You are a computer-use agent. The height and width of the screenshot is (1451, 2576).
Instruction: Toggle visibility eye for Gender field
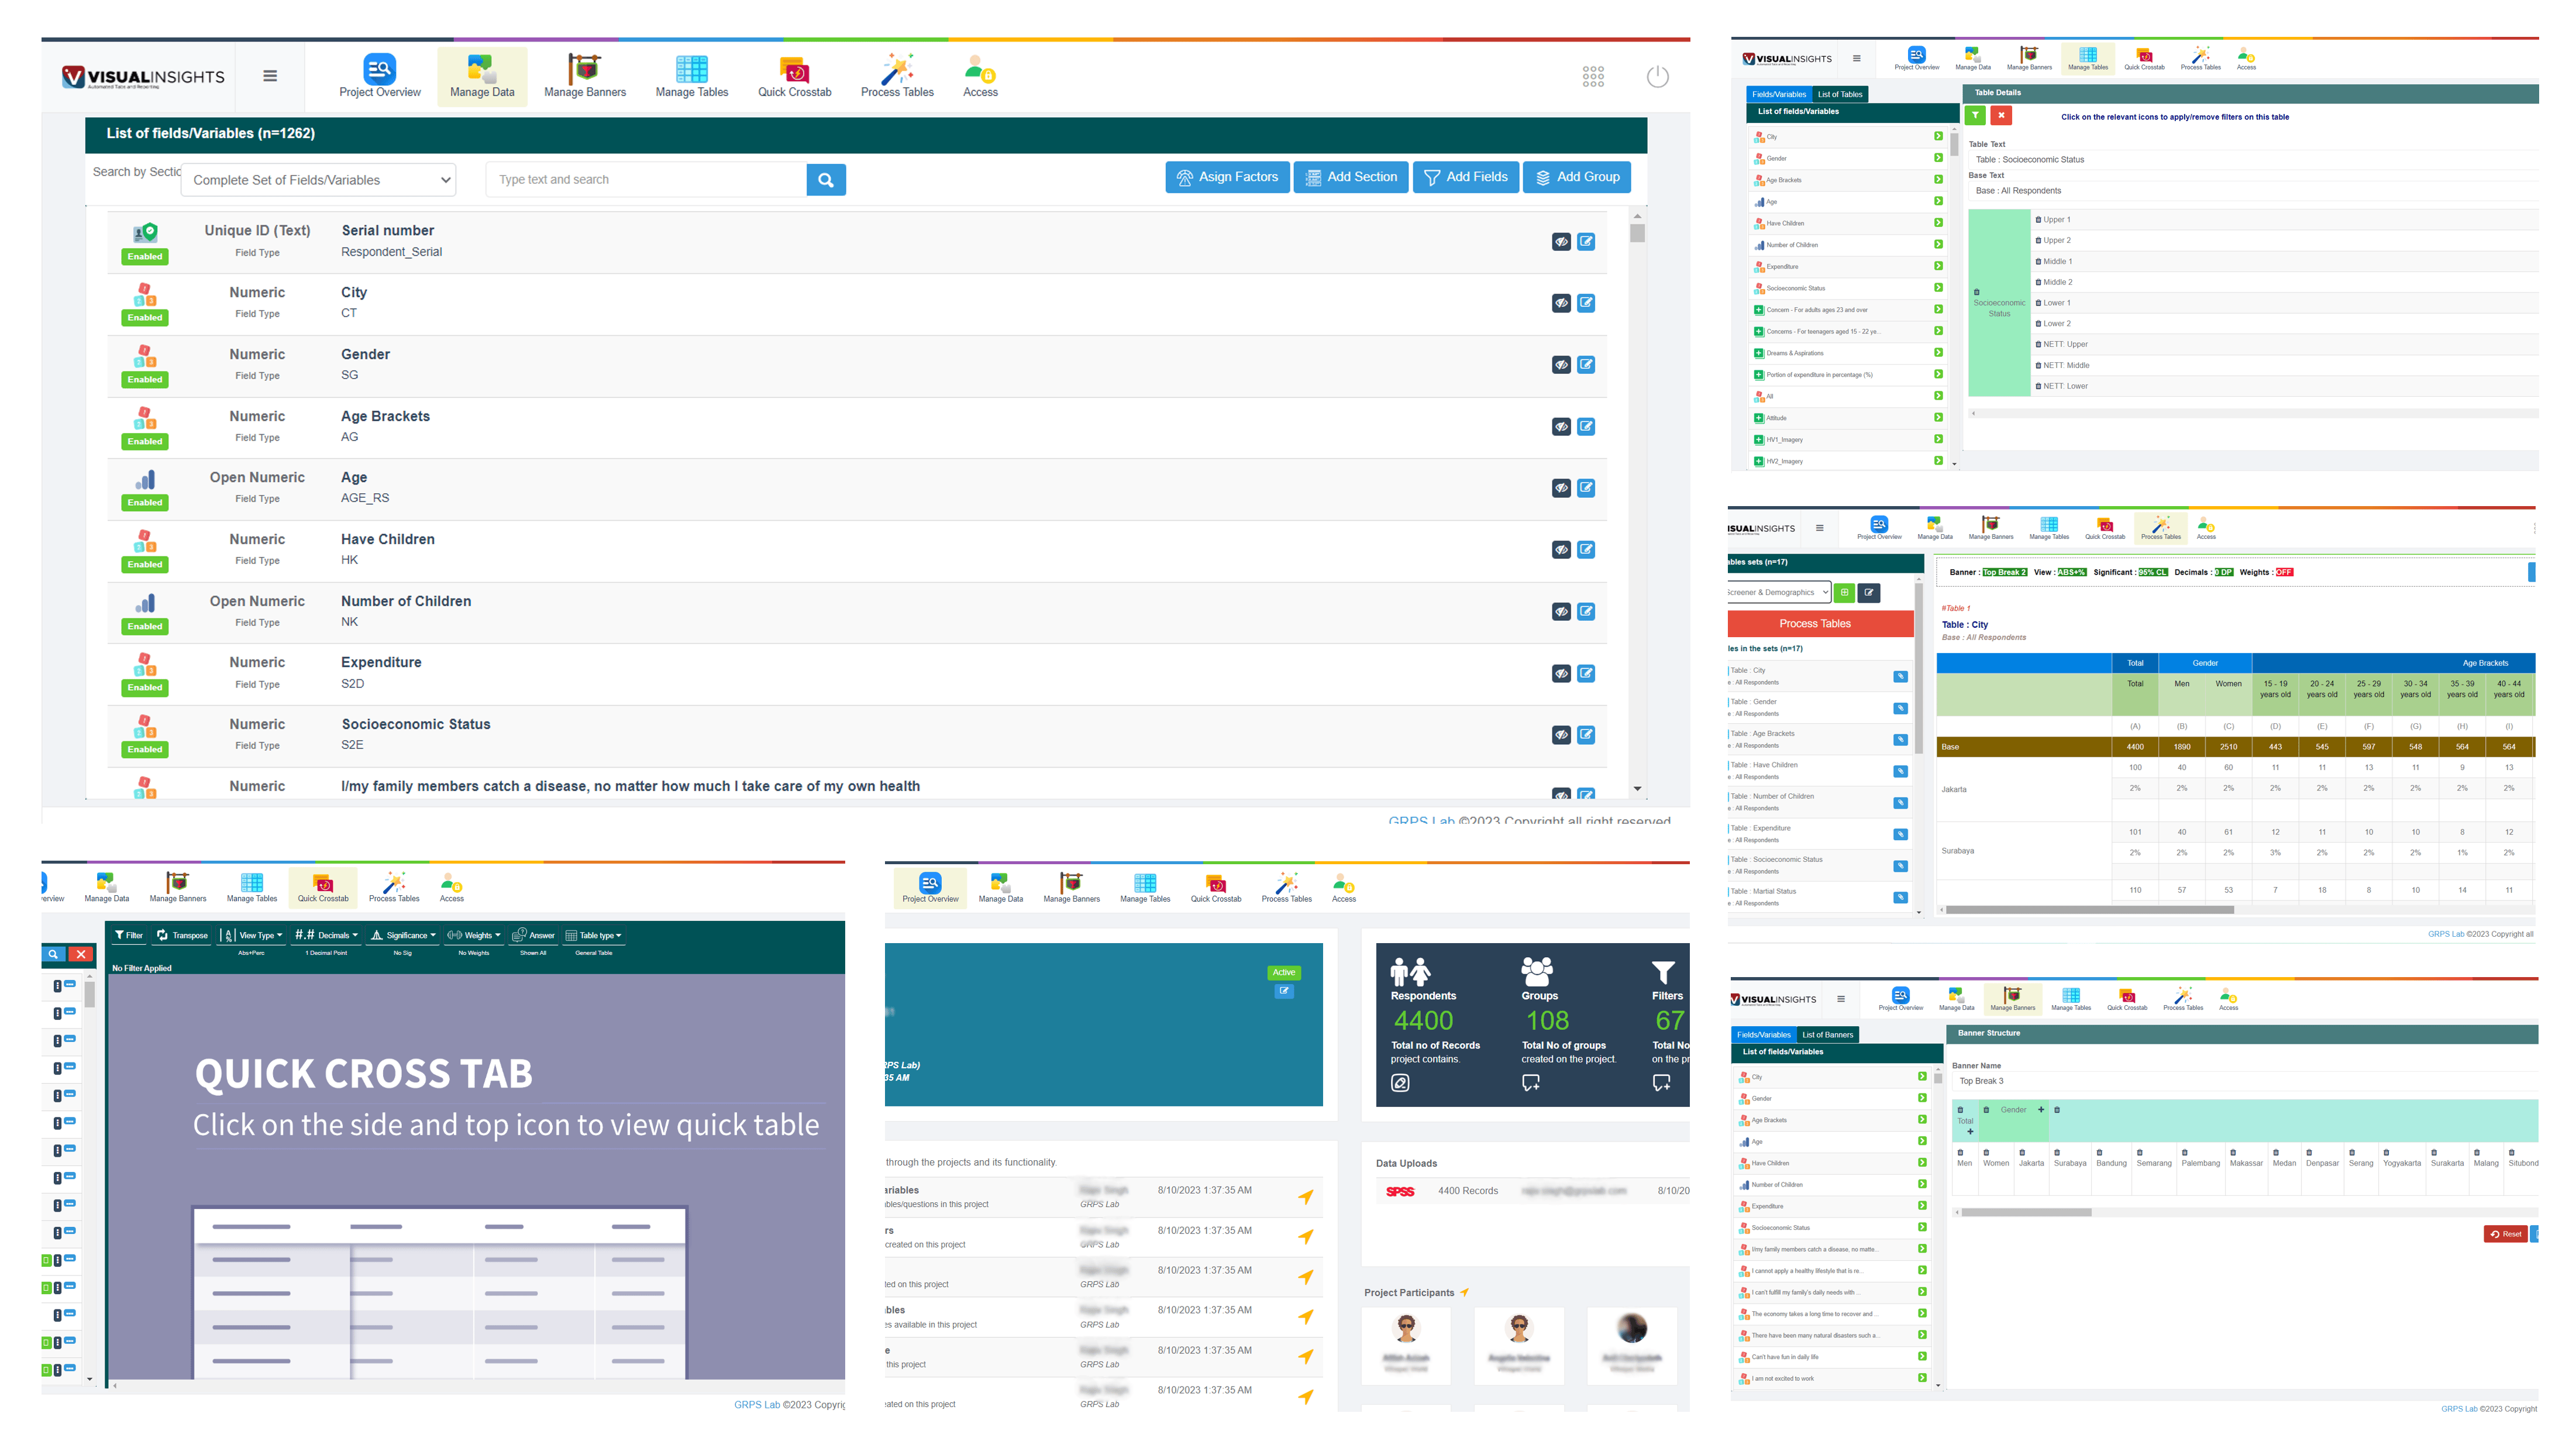(1561, 365)
